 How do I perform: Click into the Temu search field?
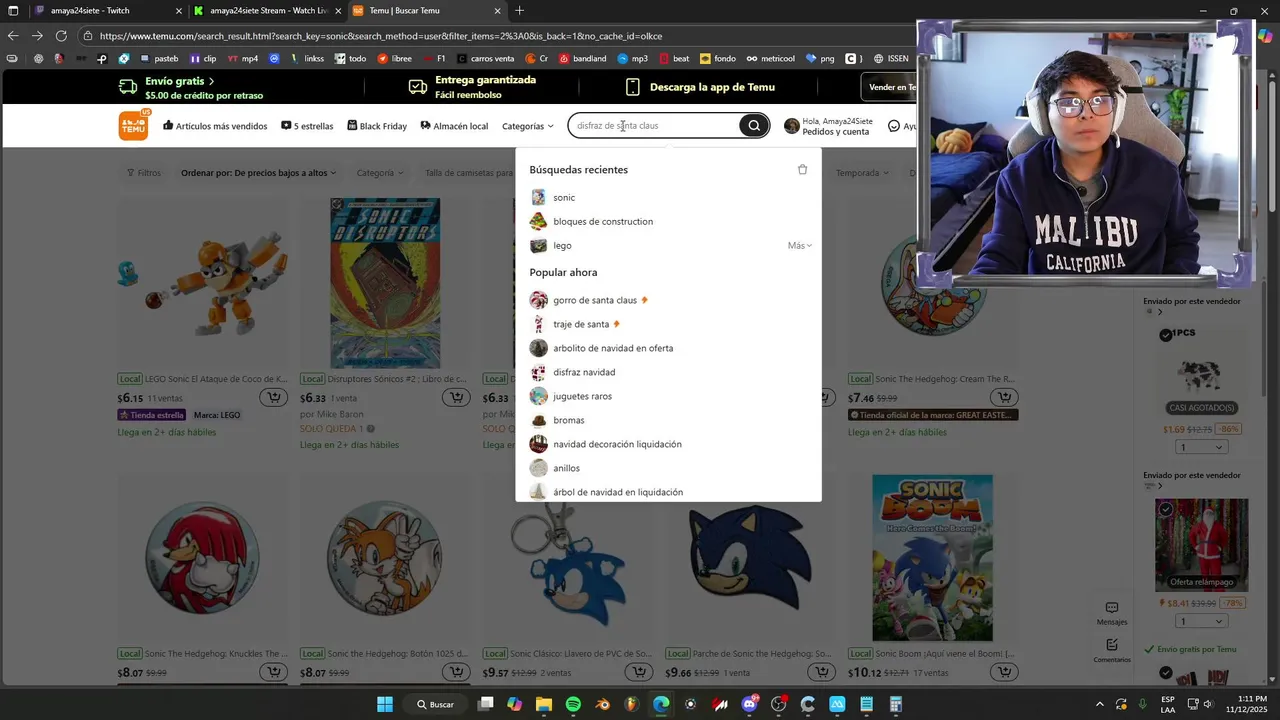(x=655, y=125)
